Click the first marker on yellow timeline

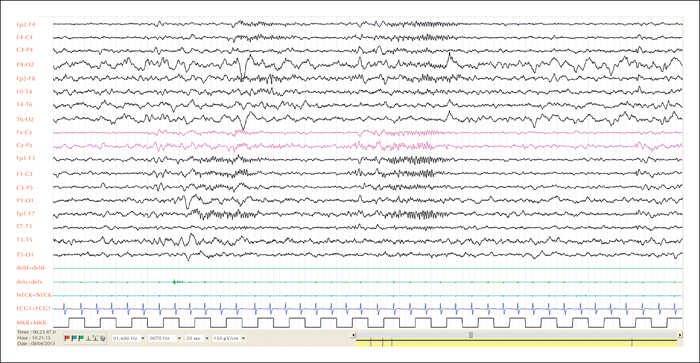(371, 342)
